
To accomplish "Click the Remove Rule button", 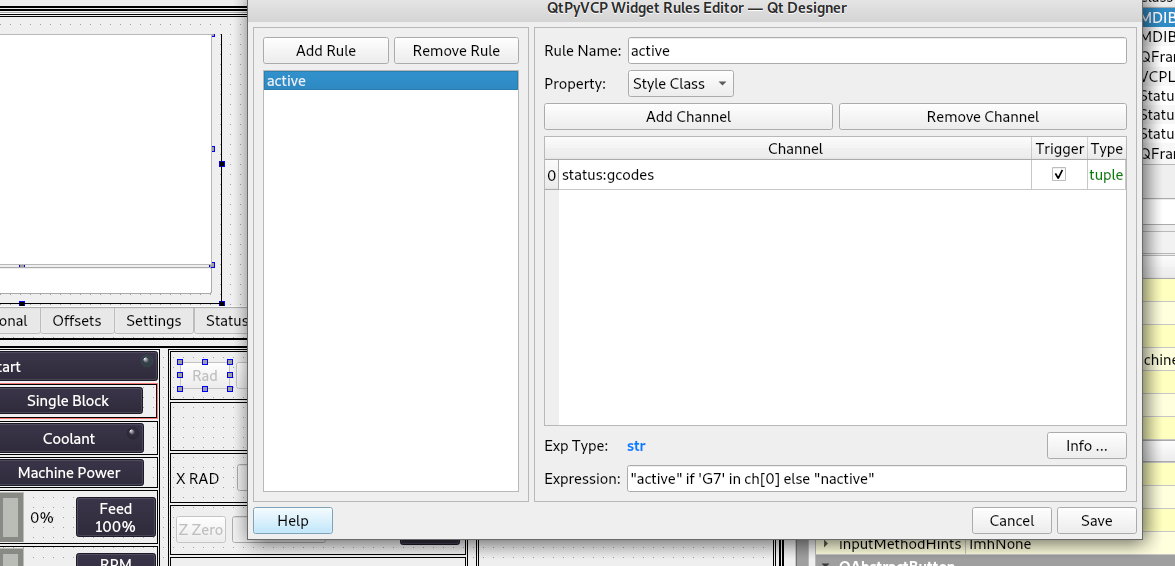I will point(456,51).
